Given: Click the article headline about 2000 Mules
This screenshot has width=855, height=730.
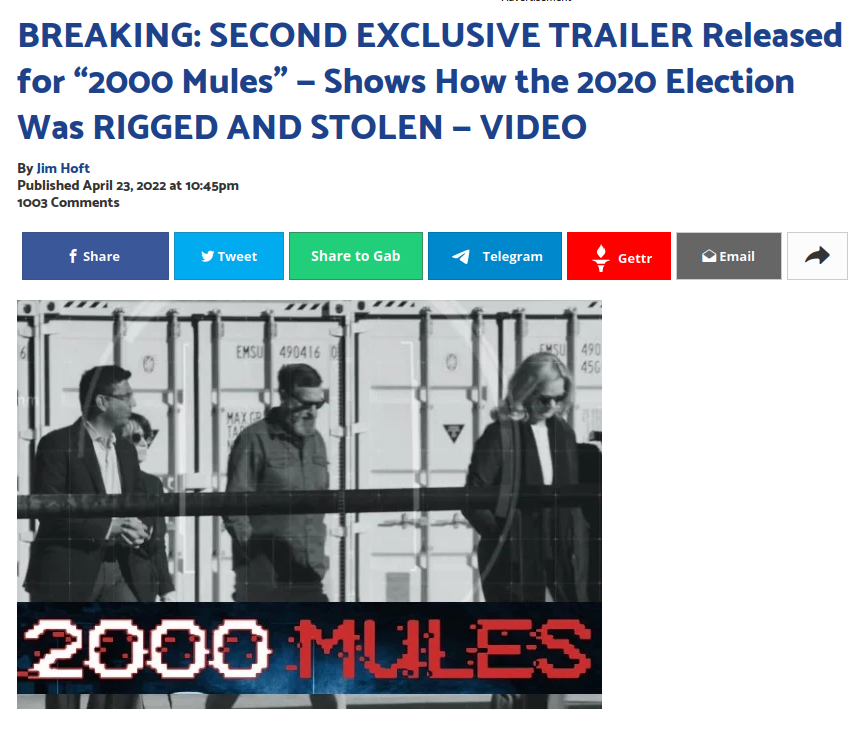Looking at the screenshot, I should pos(430,81).
